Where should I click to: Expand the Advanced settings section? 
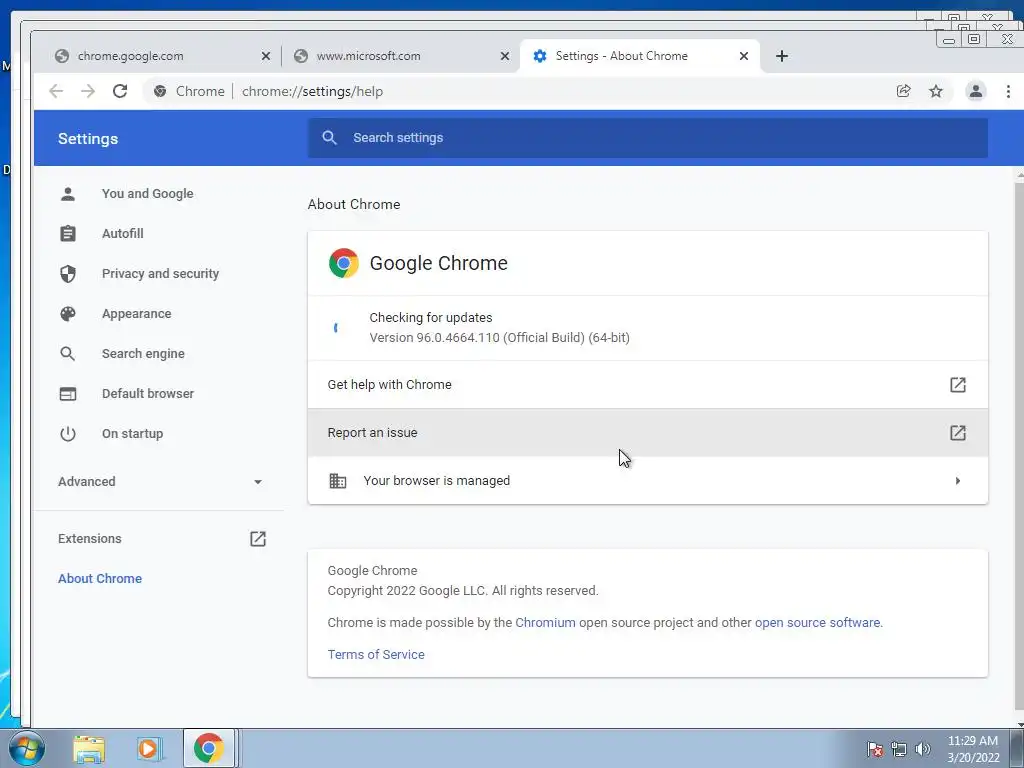(160, 482)
